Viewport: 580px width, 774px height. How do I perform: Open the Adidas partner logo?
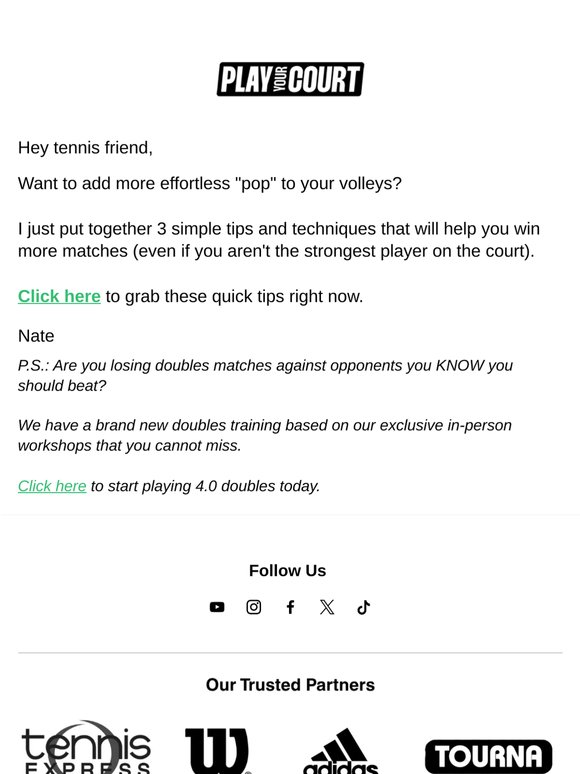tap(341, 751)
